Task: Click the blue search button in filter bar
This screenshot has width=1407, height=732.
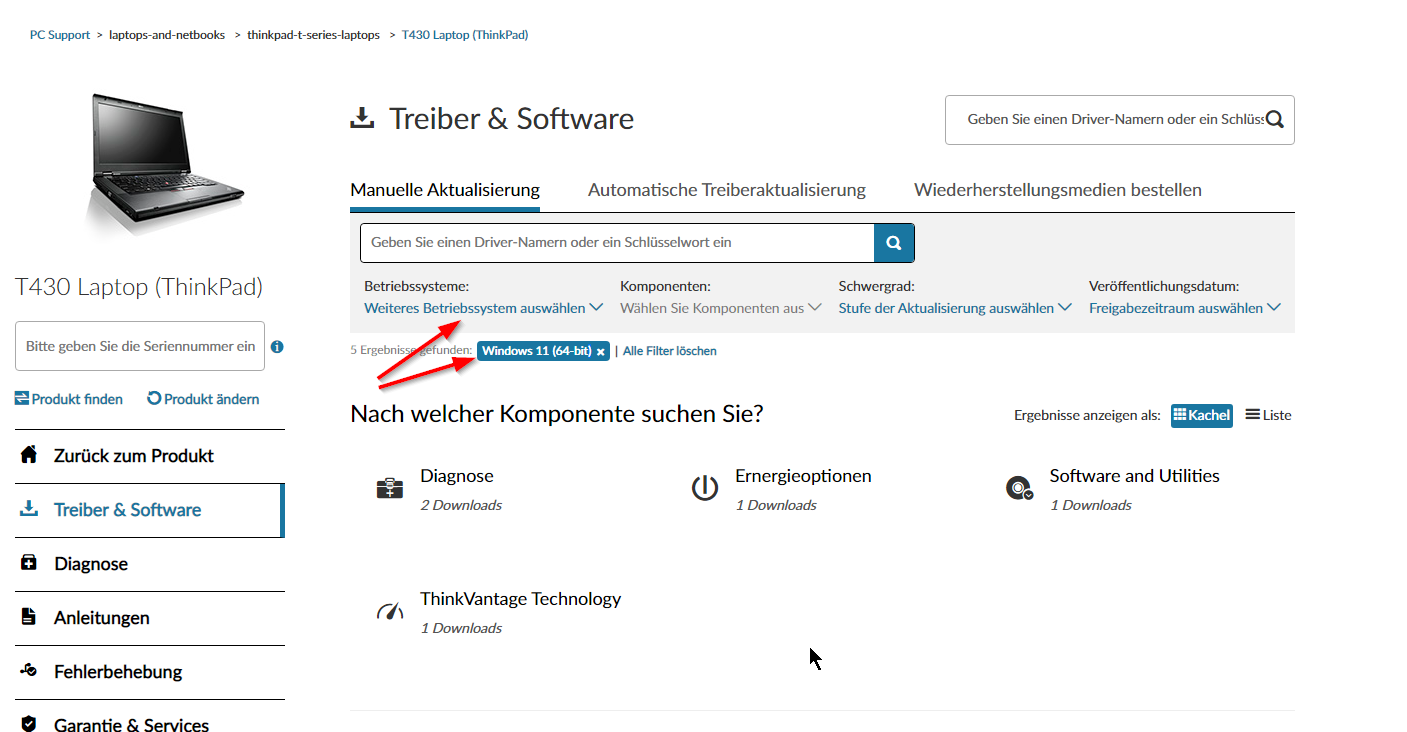Action: click(894, 243)
